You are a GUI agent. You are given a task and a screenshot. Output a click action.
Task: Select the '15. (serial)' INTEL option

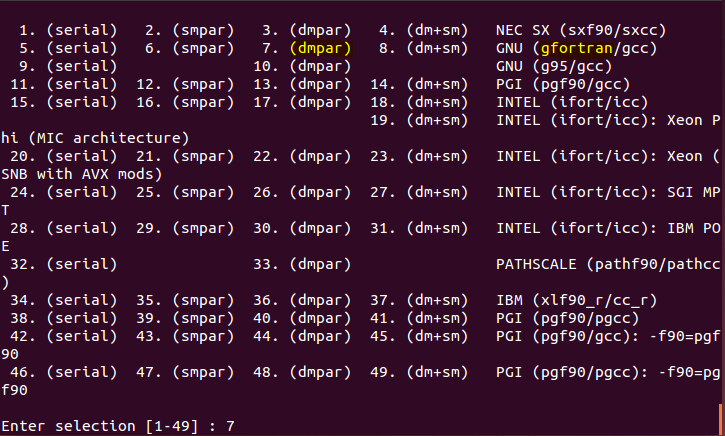pos(63,103)
